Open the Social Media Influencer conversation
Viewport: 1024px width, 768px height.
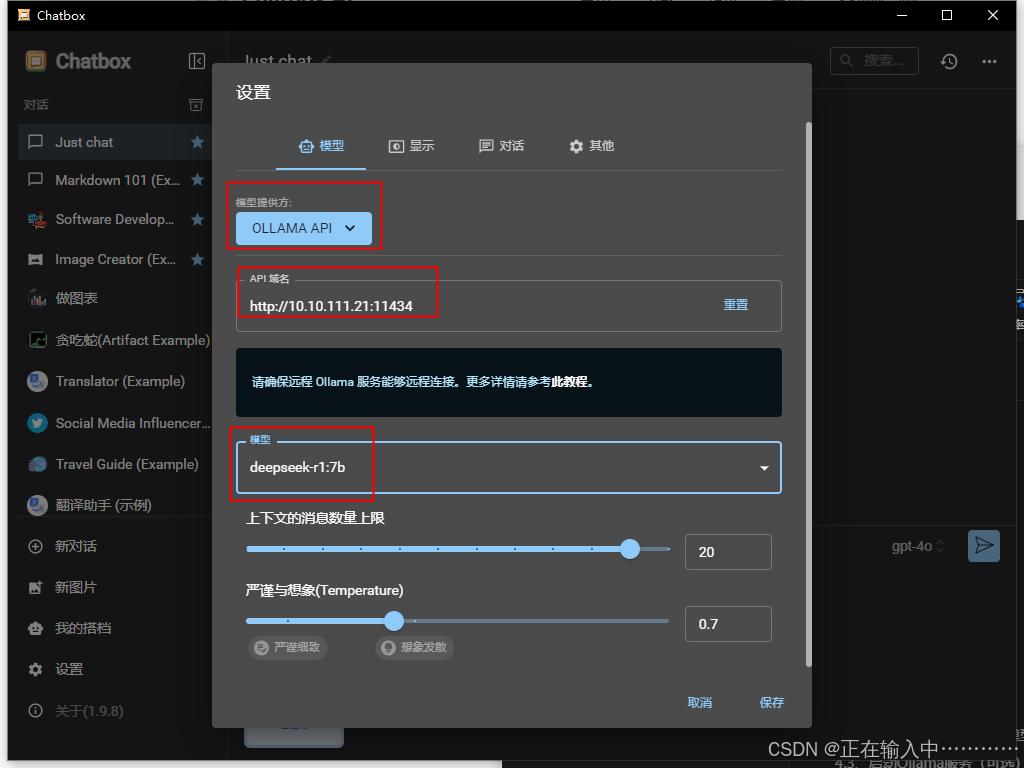pos(116,423)
